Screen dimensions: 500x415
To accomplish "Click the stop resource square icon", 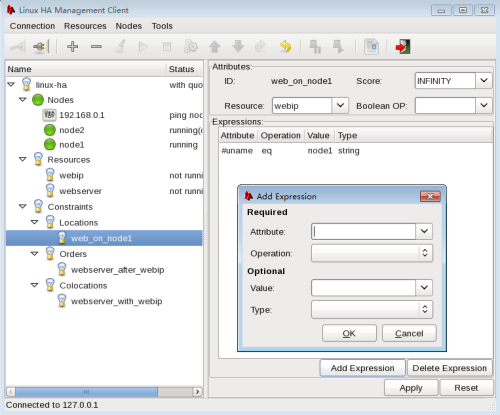I will coord(167,47).
